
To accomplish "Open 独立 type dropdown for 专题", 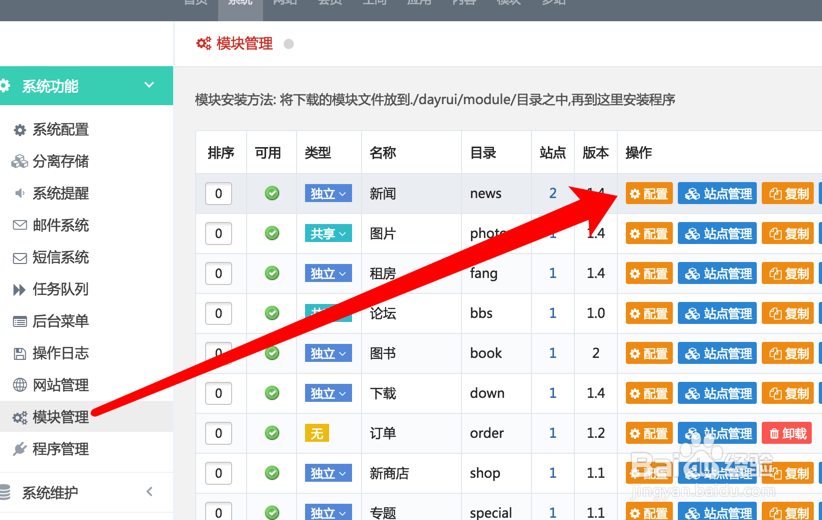I will click(x=328, y=512).
